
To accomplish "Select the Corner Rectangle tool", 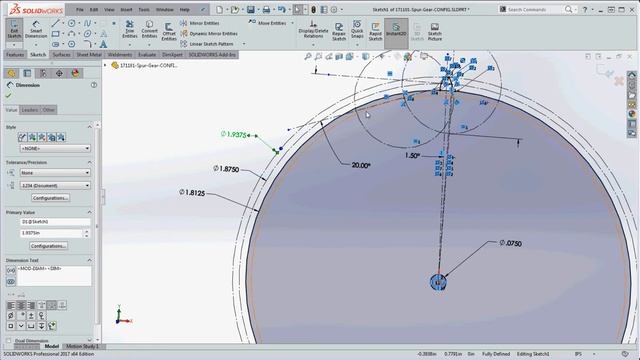I will click(x=56, y=33).
